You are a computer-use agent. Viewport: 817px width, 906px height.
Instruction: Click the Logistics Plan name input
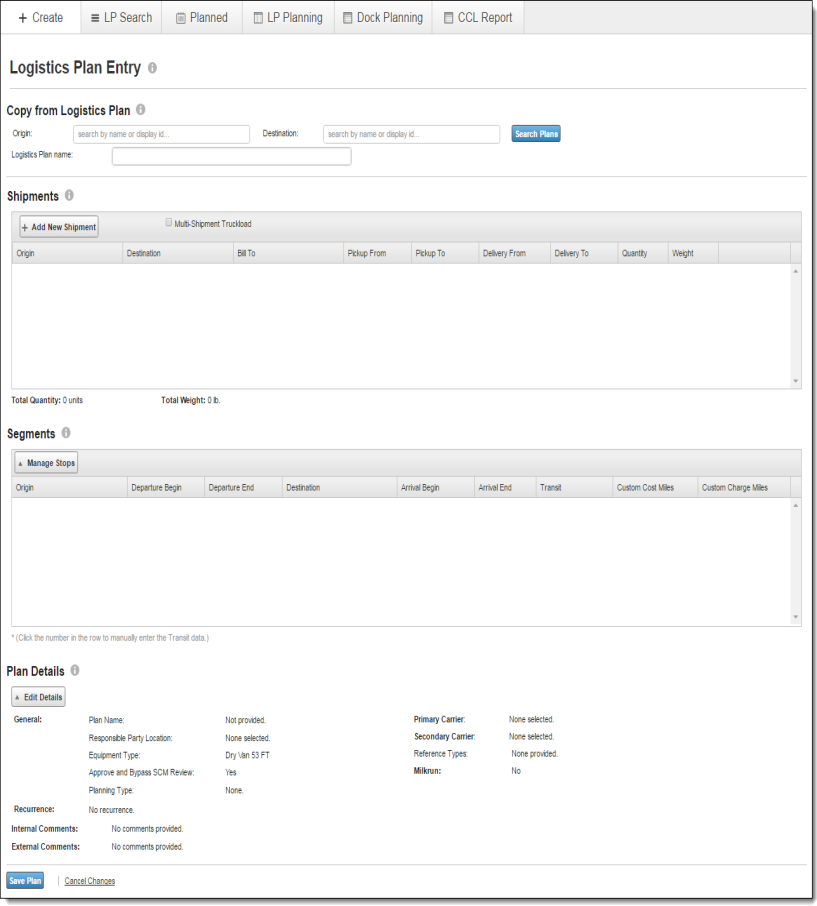pyautogui.click(x=231, y=156)
